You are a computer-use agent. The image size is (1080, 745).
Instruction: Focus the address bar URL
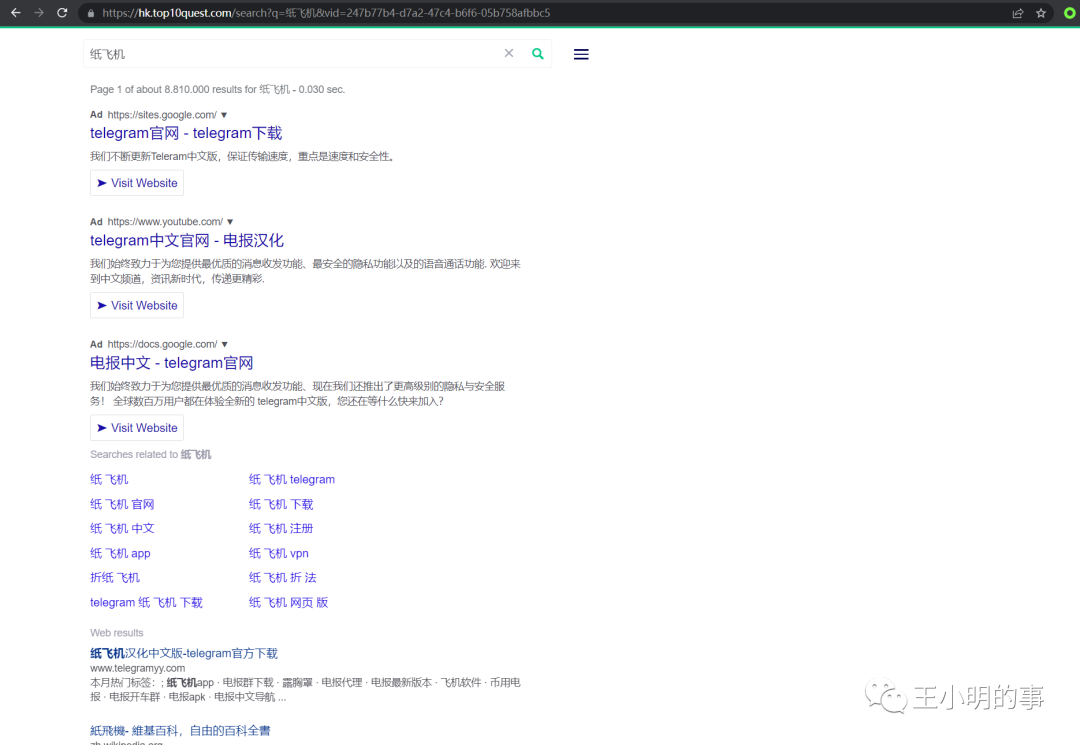click(326, 13)
